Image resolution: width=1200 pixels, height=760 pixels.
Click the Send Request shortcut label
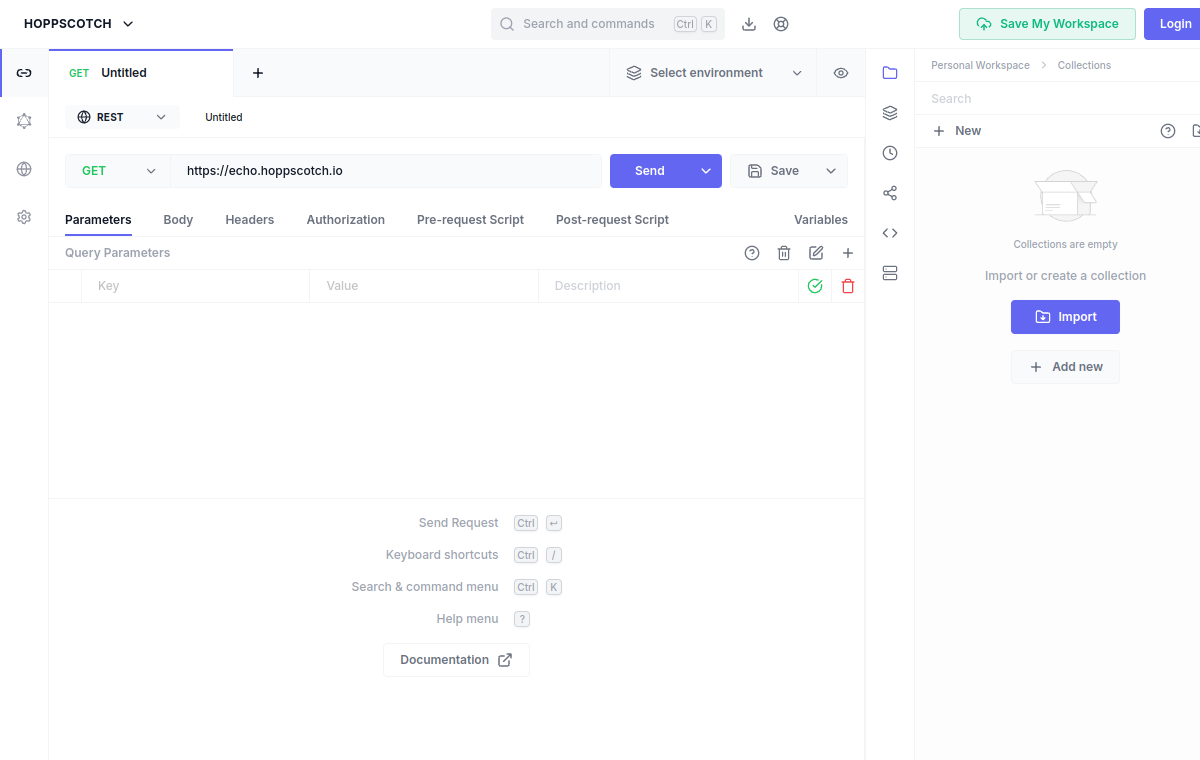coord(458,523)
